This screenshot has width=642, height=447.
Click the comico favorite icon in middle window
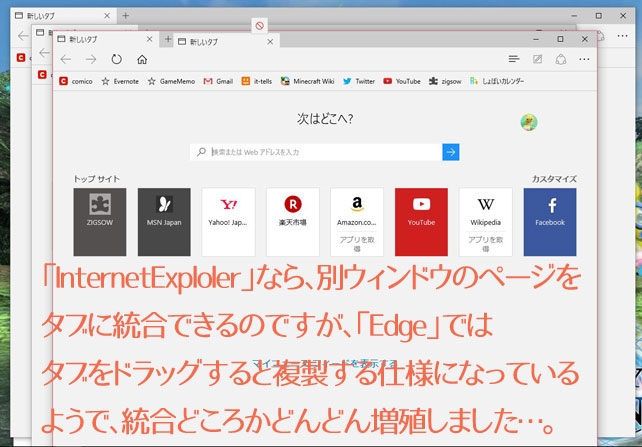click(42, 74)
